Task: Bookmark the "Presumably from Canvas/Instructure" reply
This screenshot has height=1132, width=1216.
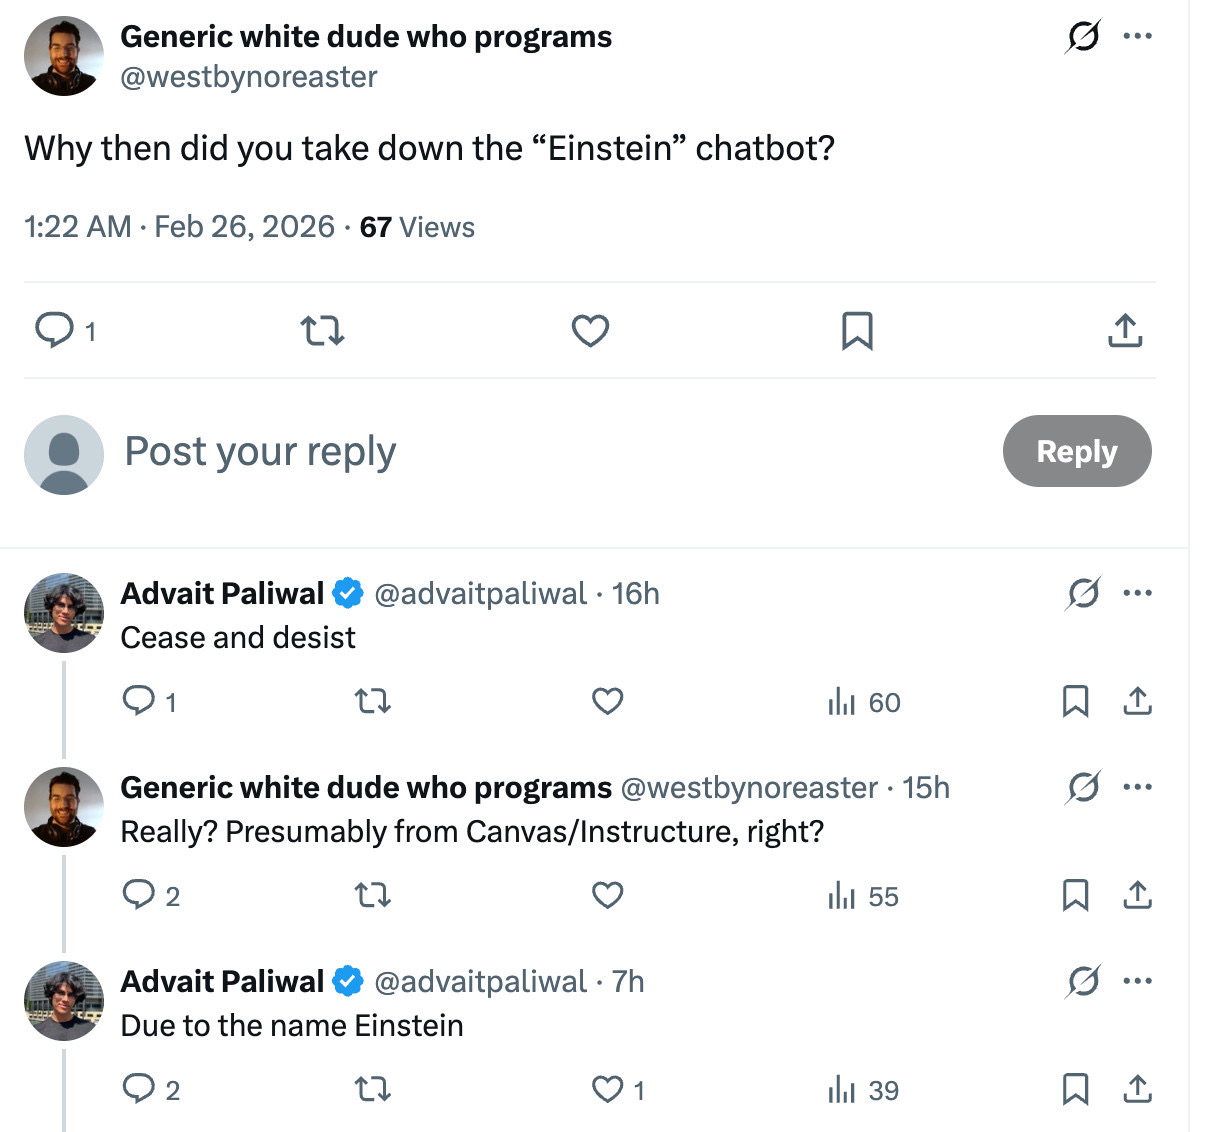Action: pos(1075,896)
